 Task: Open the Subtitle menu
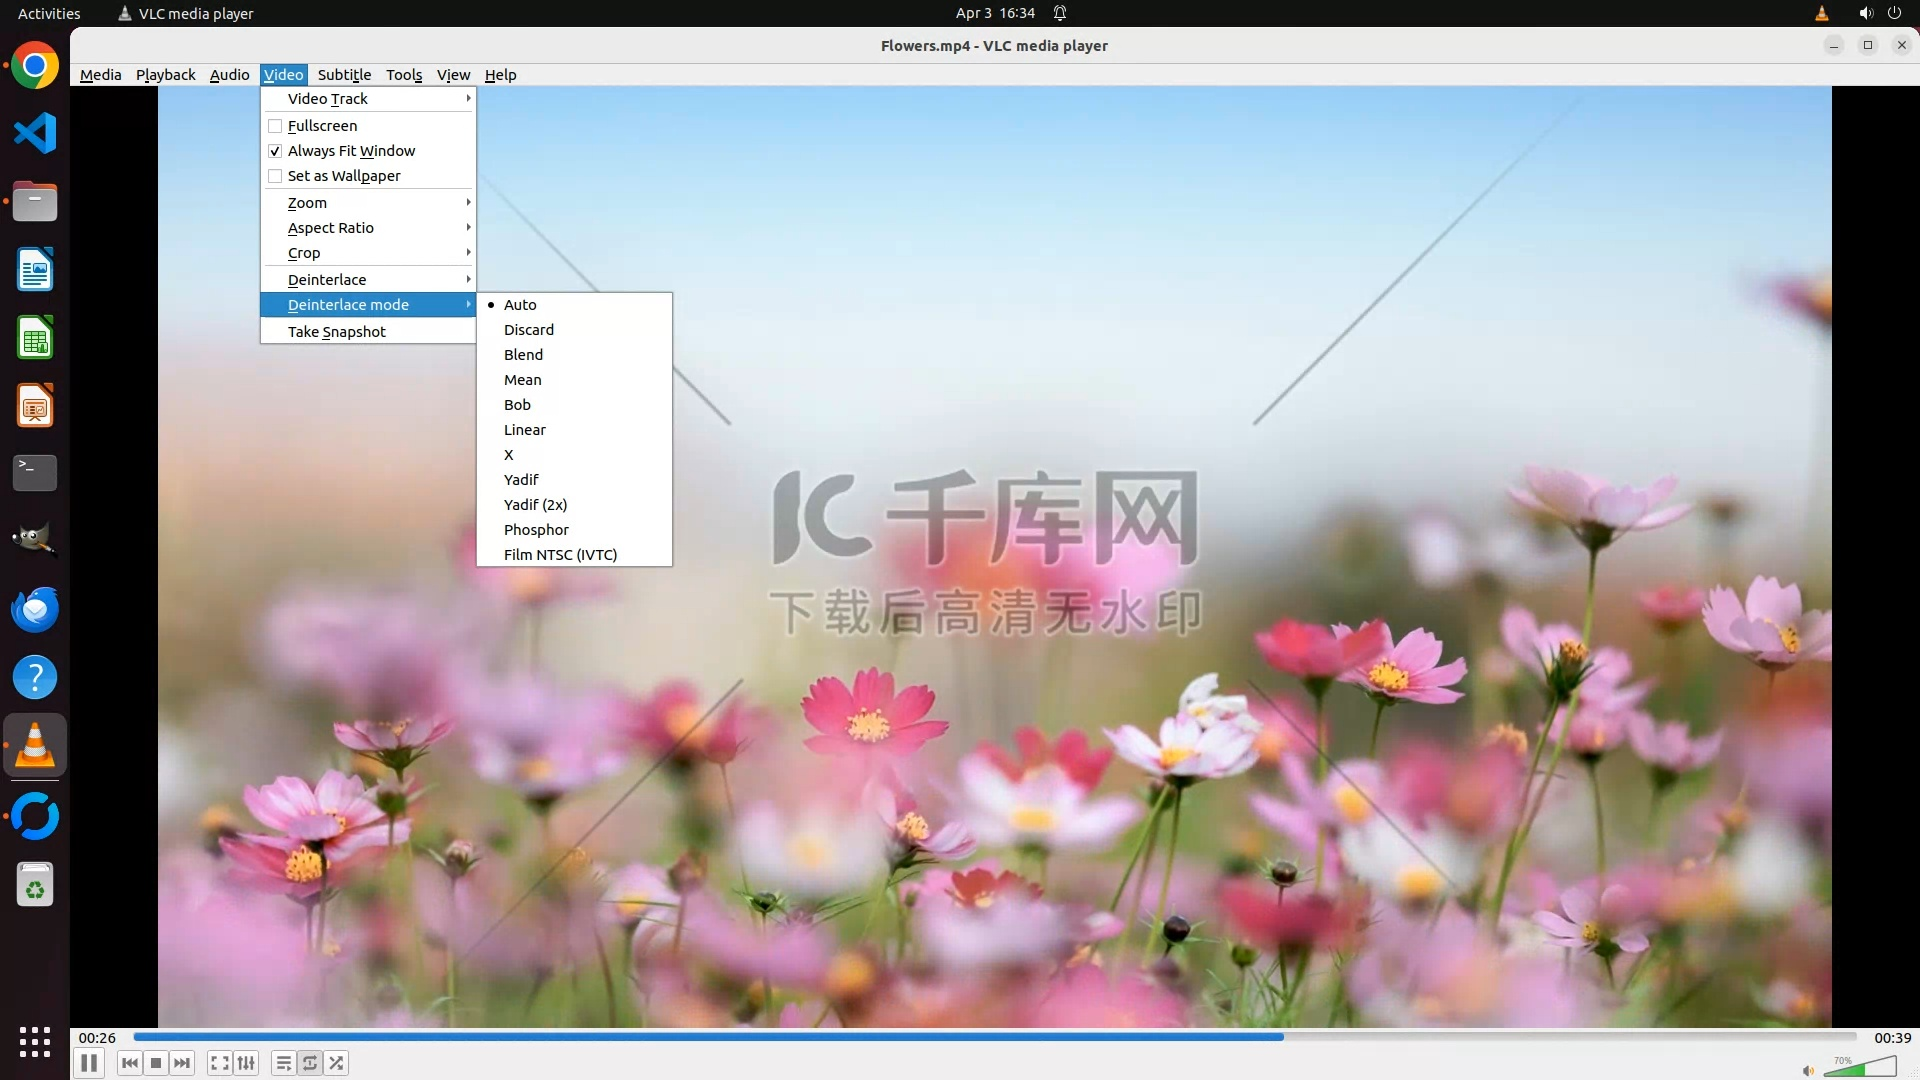tap(344, 75)
